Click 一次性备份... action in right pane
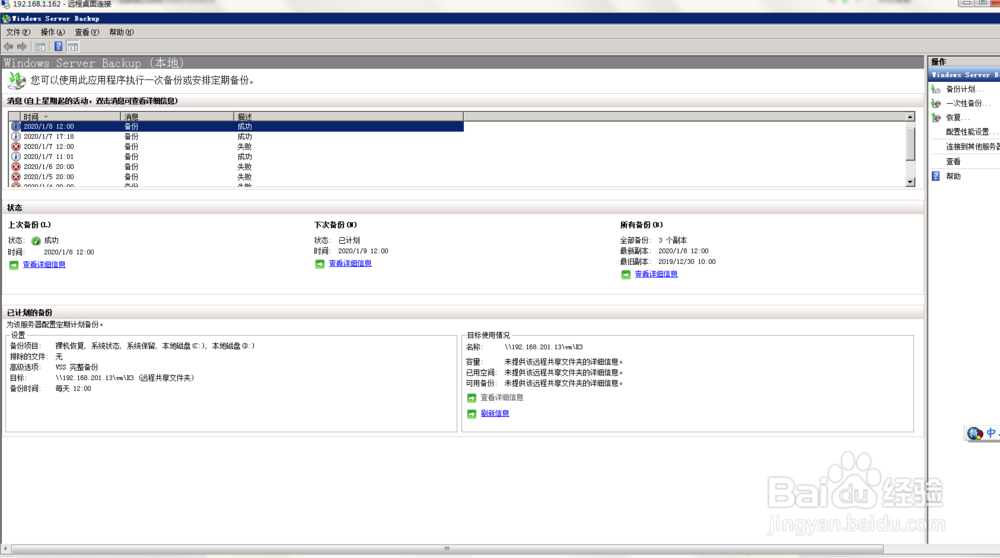Screen dimensions: 1000x558 click(x=968, y=103)
